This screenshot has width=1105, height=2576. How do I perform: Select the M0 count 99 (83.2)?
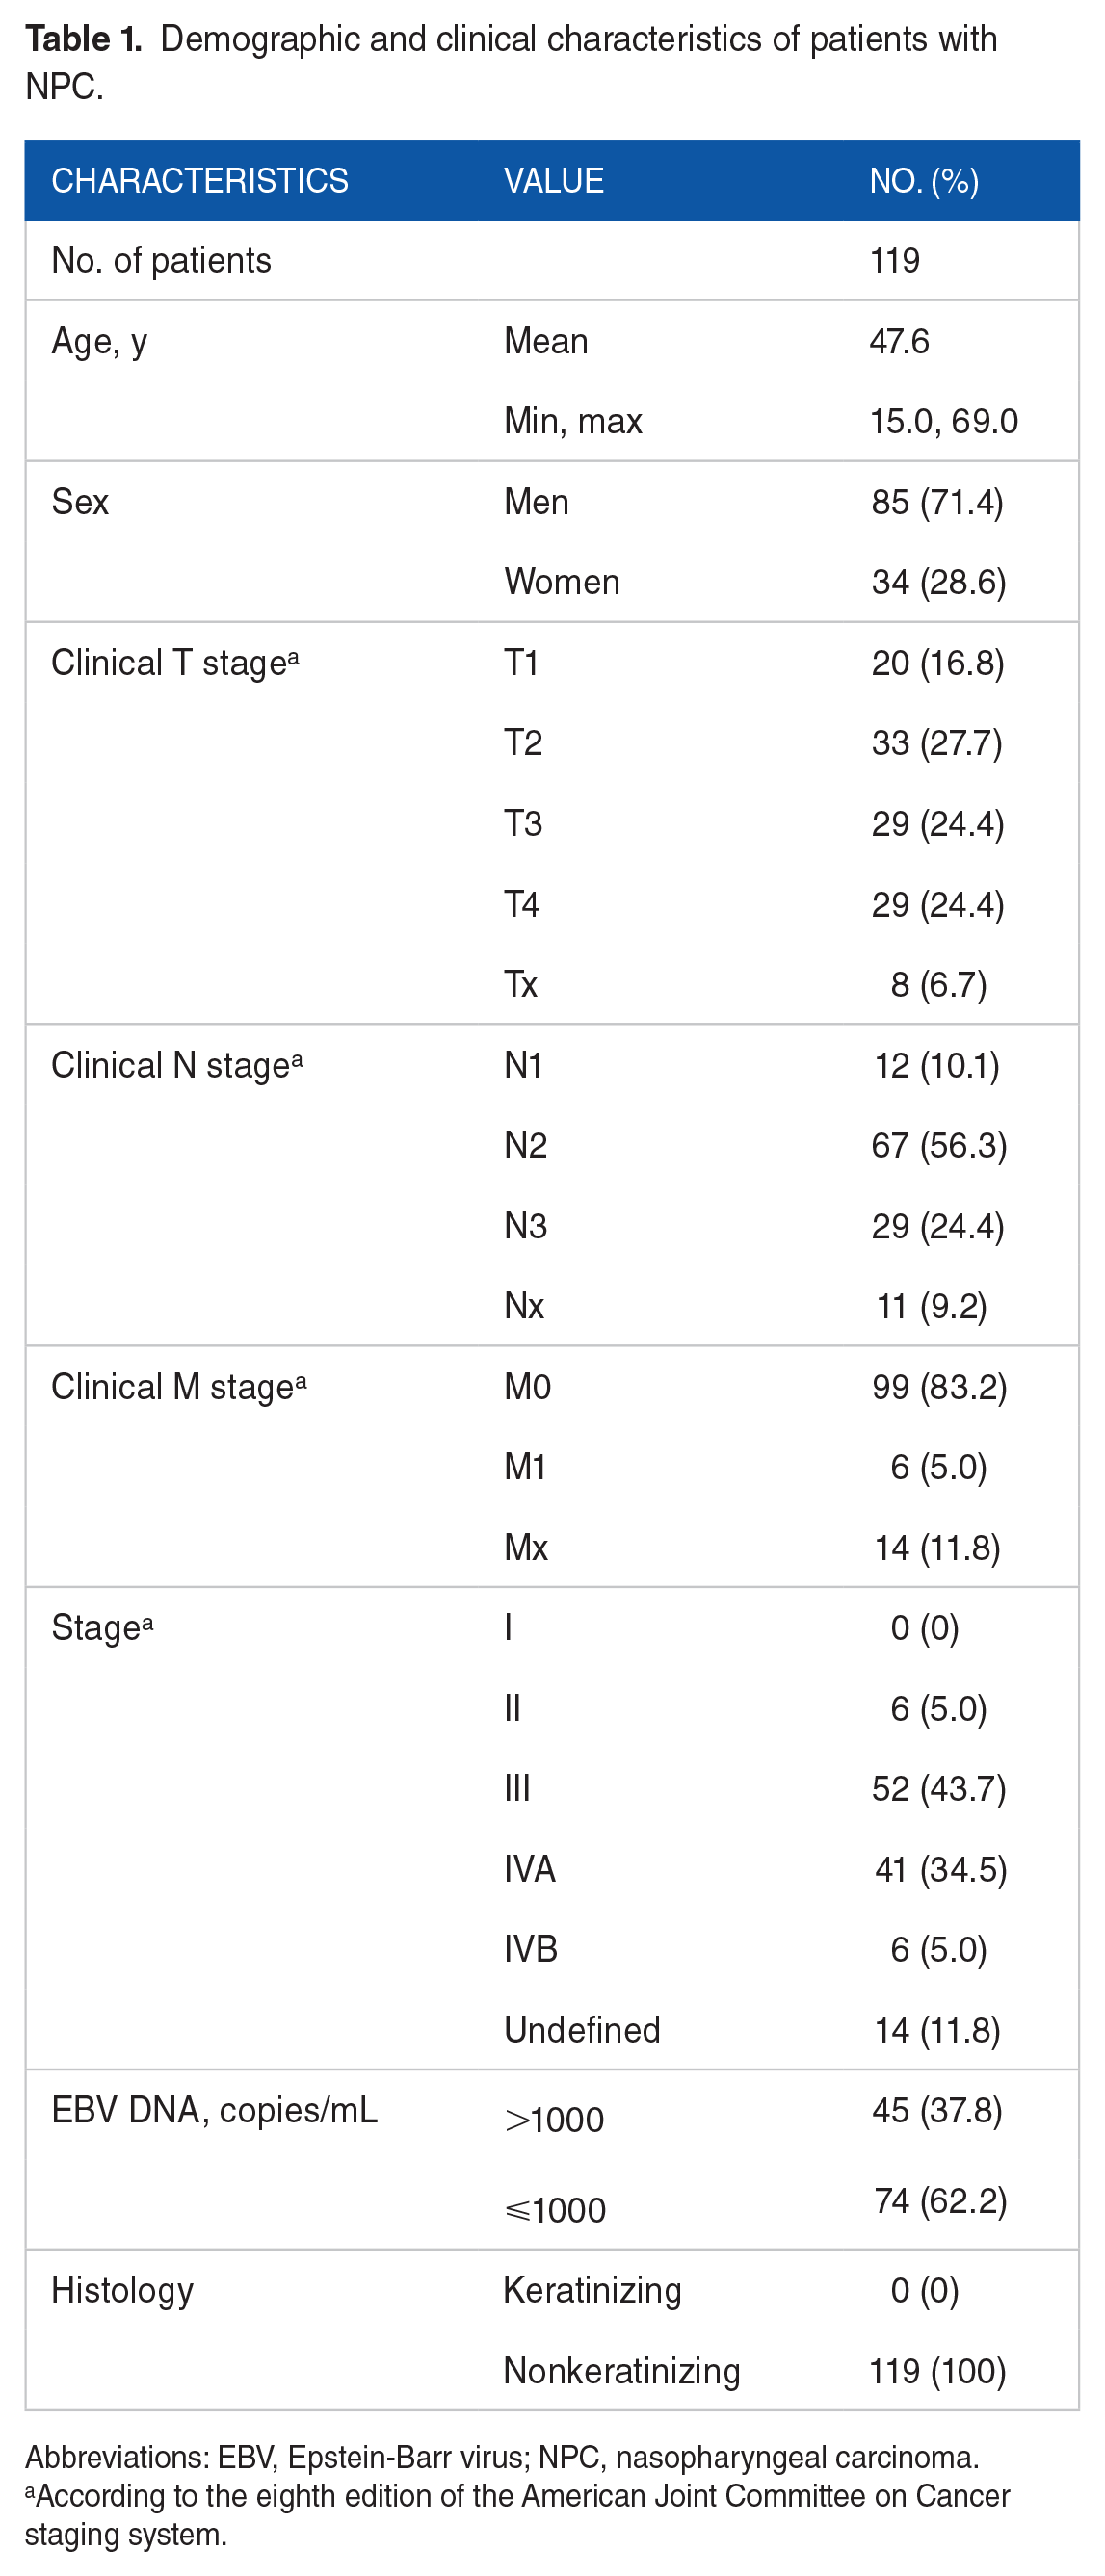pos(939,1388)
